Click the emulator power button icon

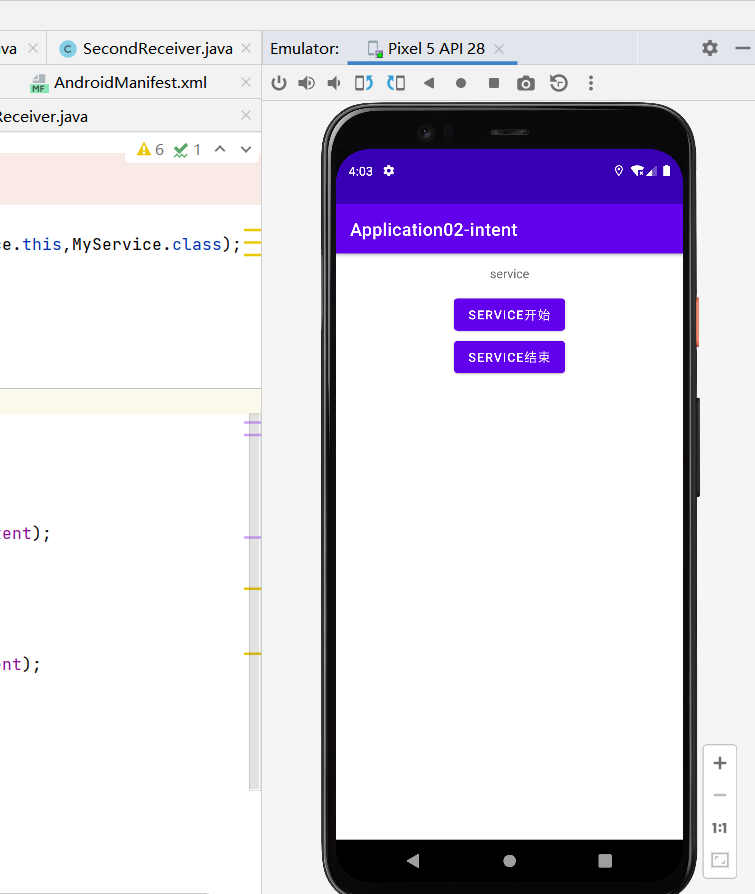click(279, 83)
